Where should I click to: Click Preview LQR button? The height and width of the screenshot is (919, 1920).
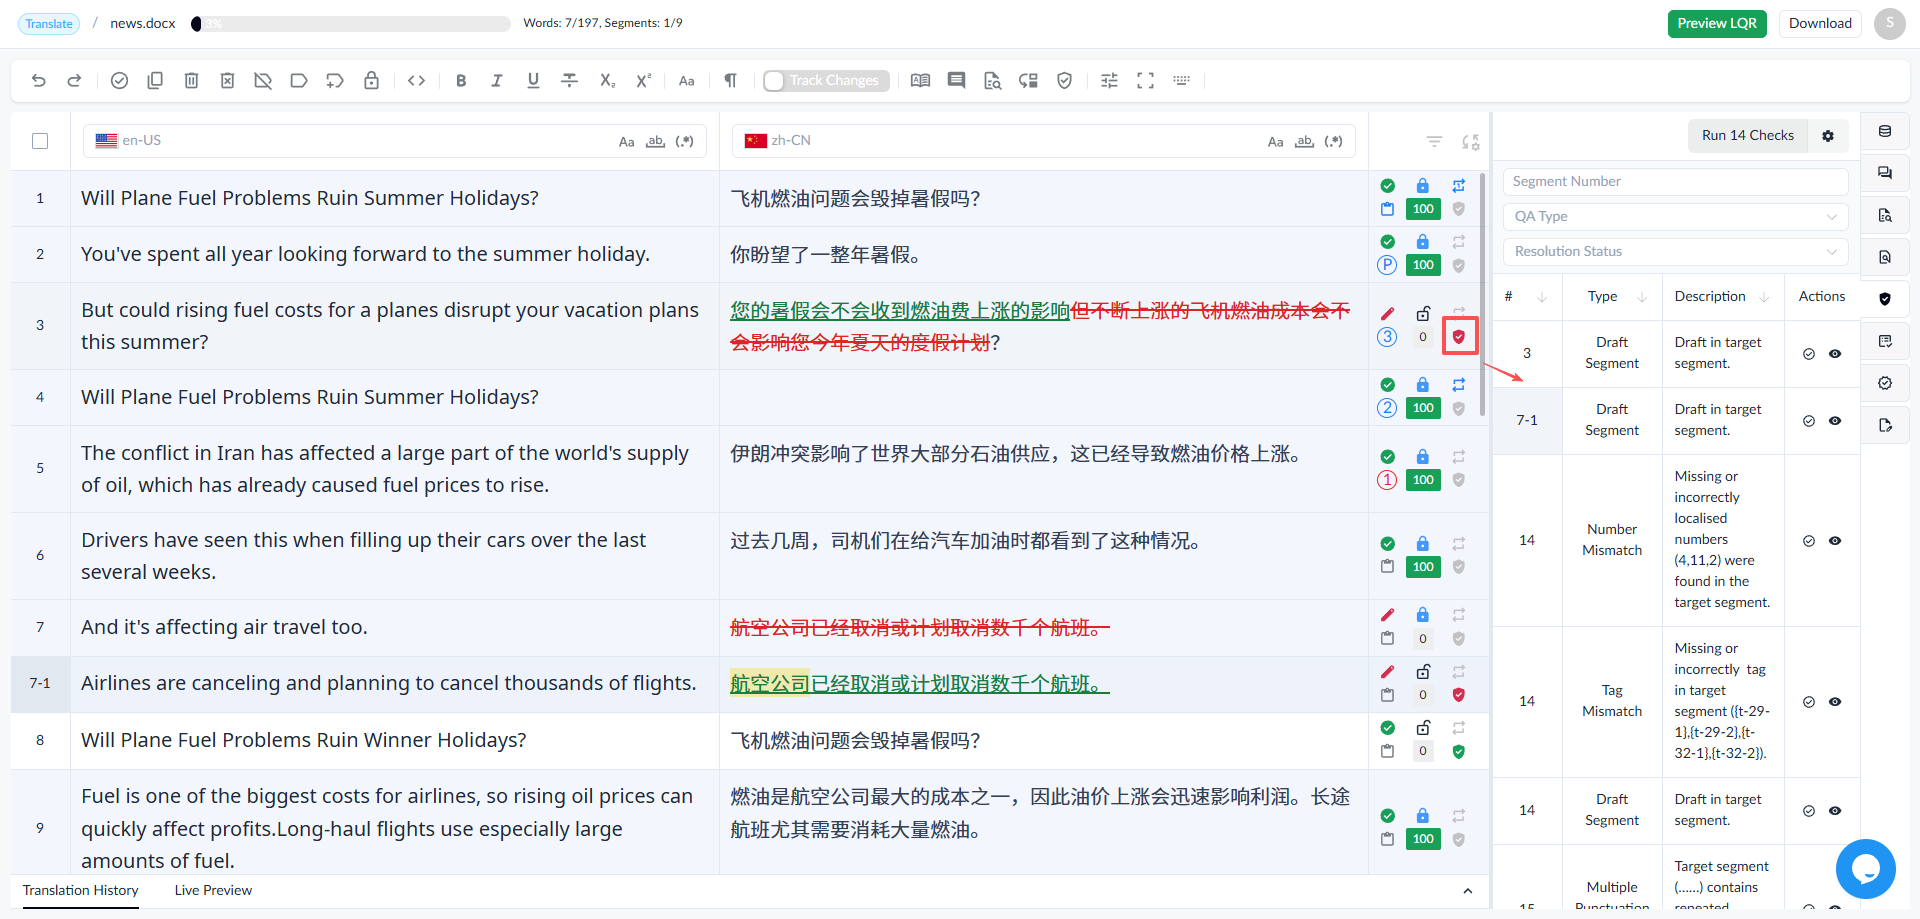point(1717,24)
